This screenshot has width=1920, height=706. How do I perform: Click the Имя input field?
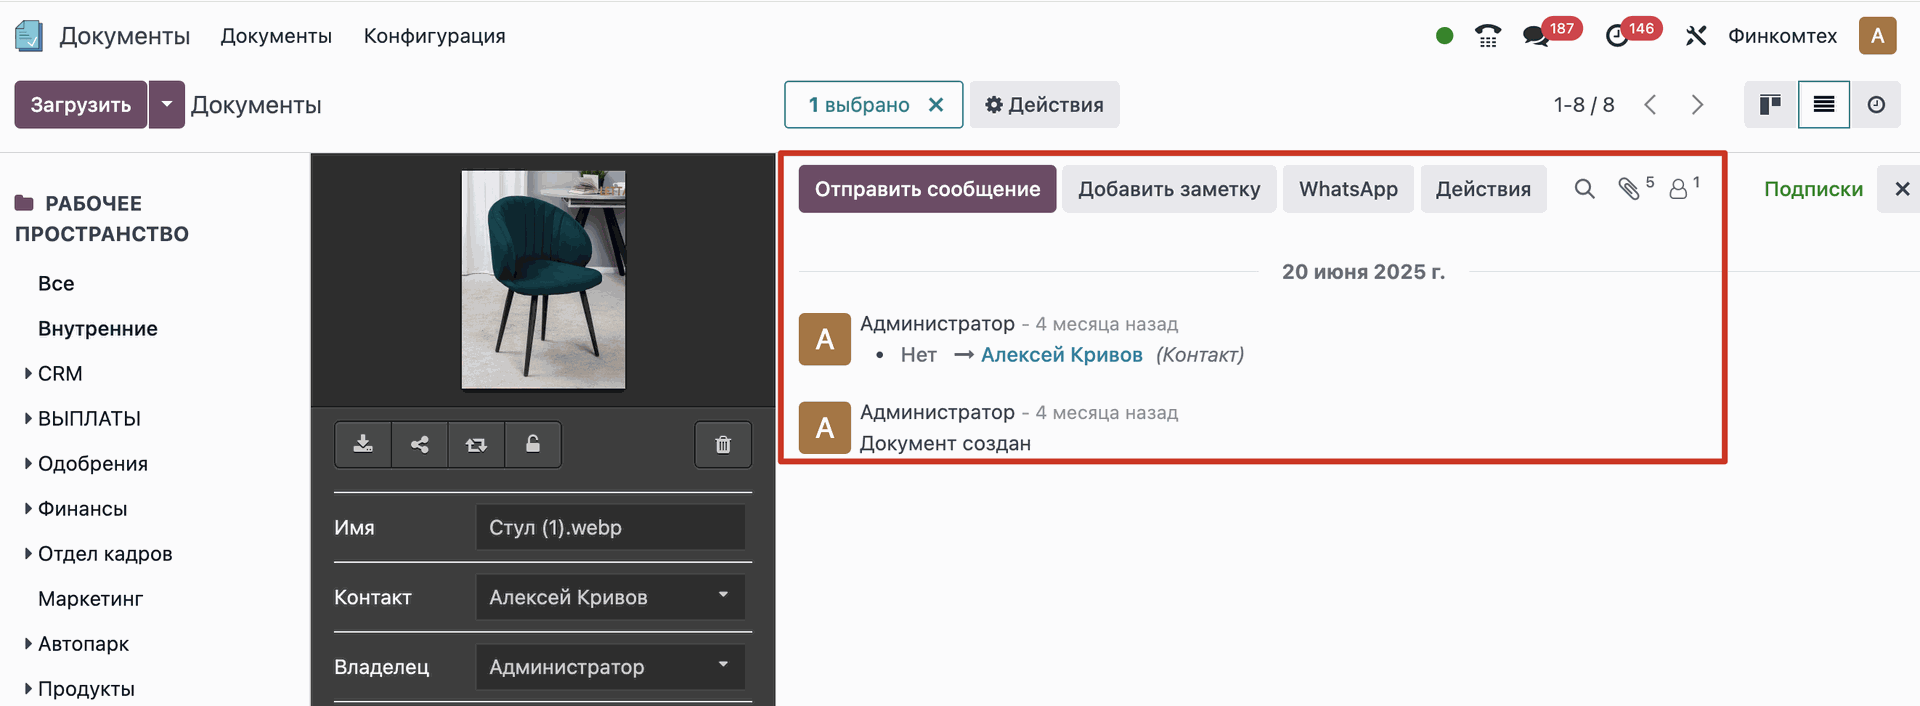tap(610, 527)
